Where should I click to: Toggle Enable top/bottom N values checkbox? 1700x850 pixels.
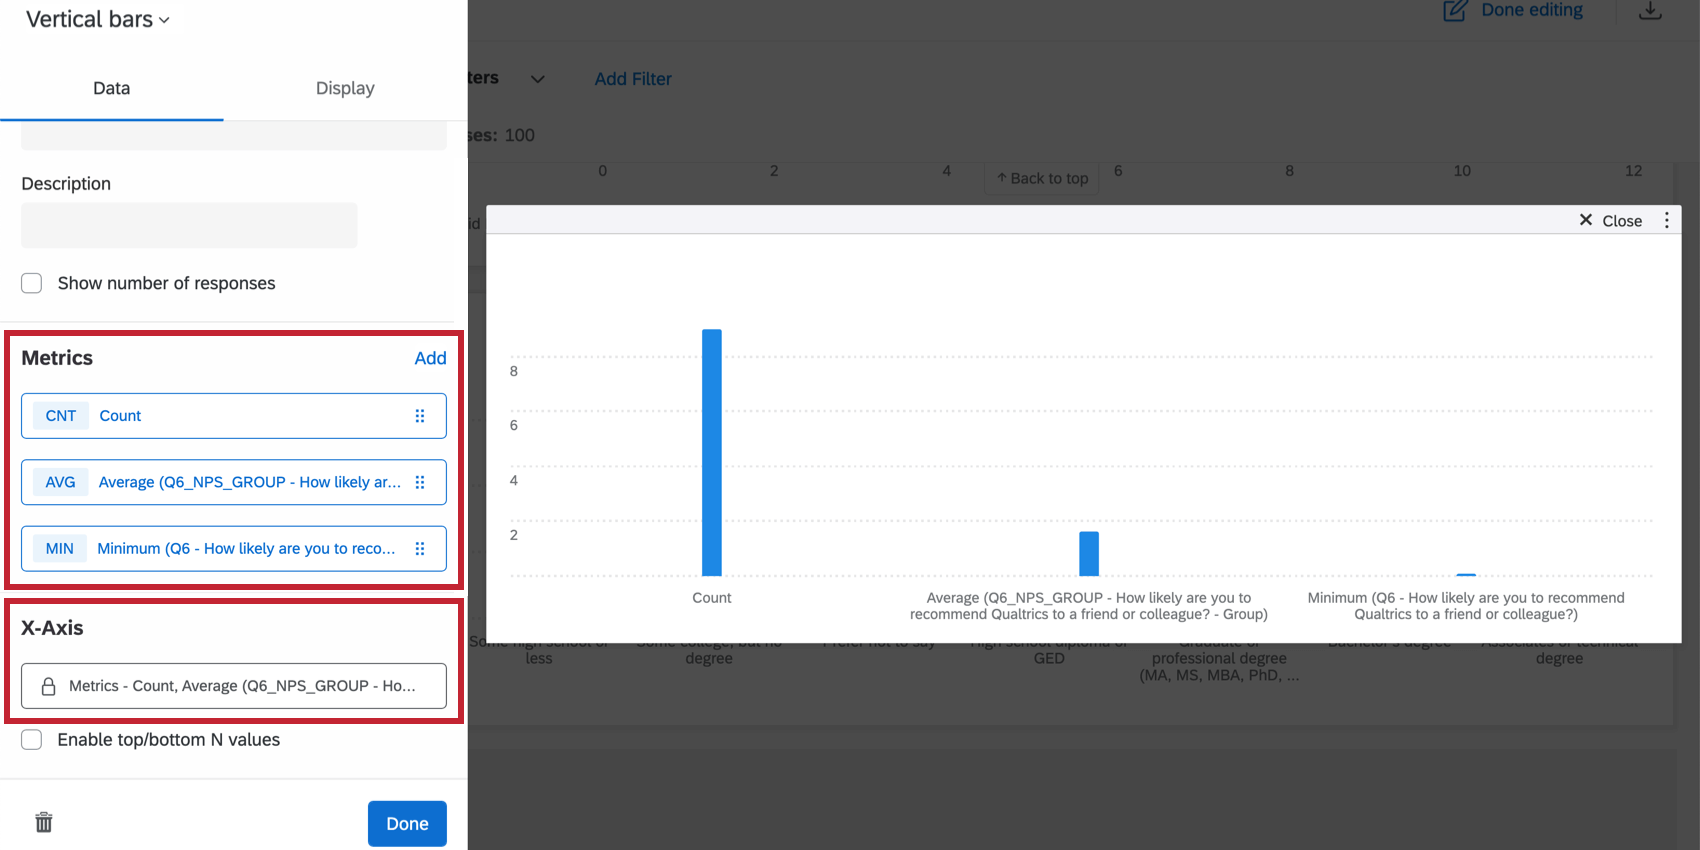click(x=32, y=740)
